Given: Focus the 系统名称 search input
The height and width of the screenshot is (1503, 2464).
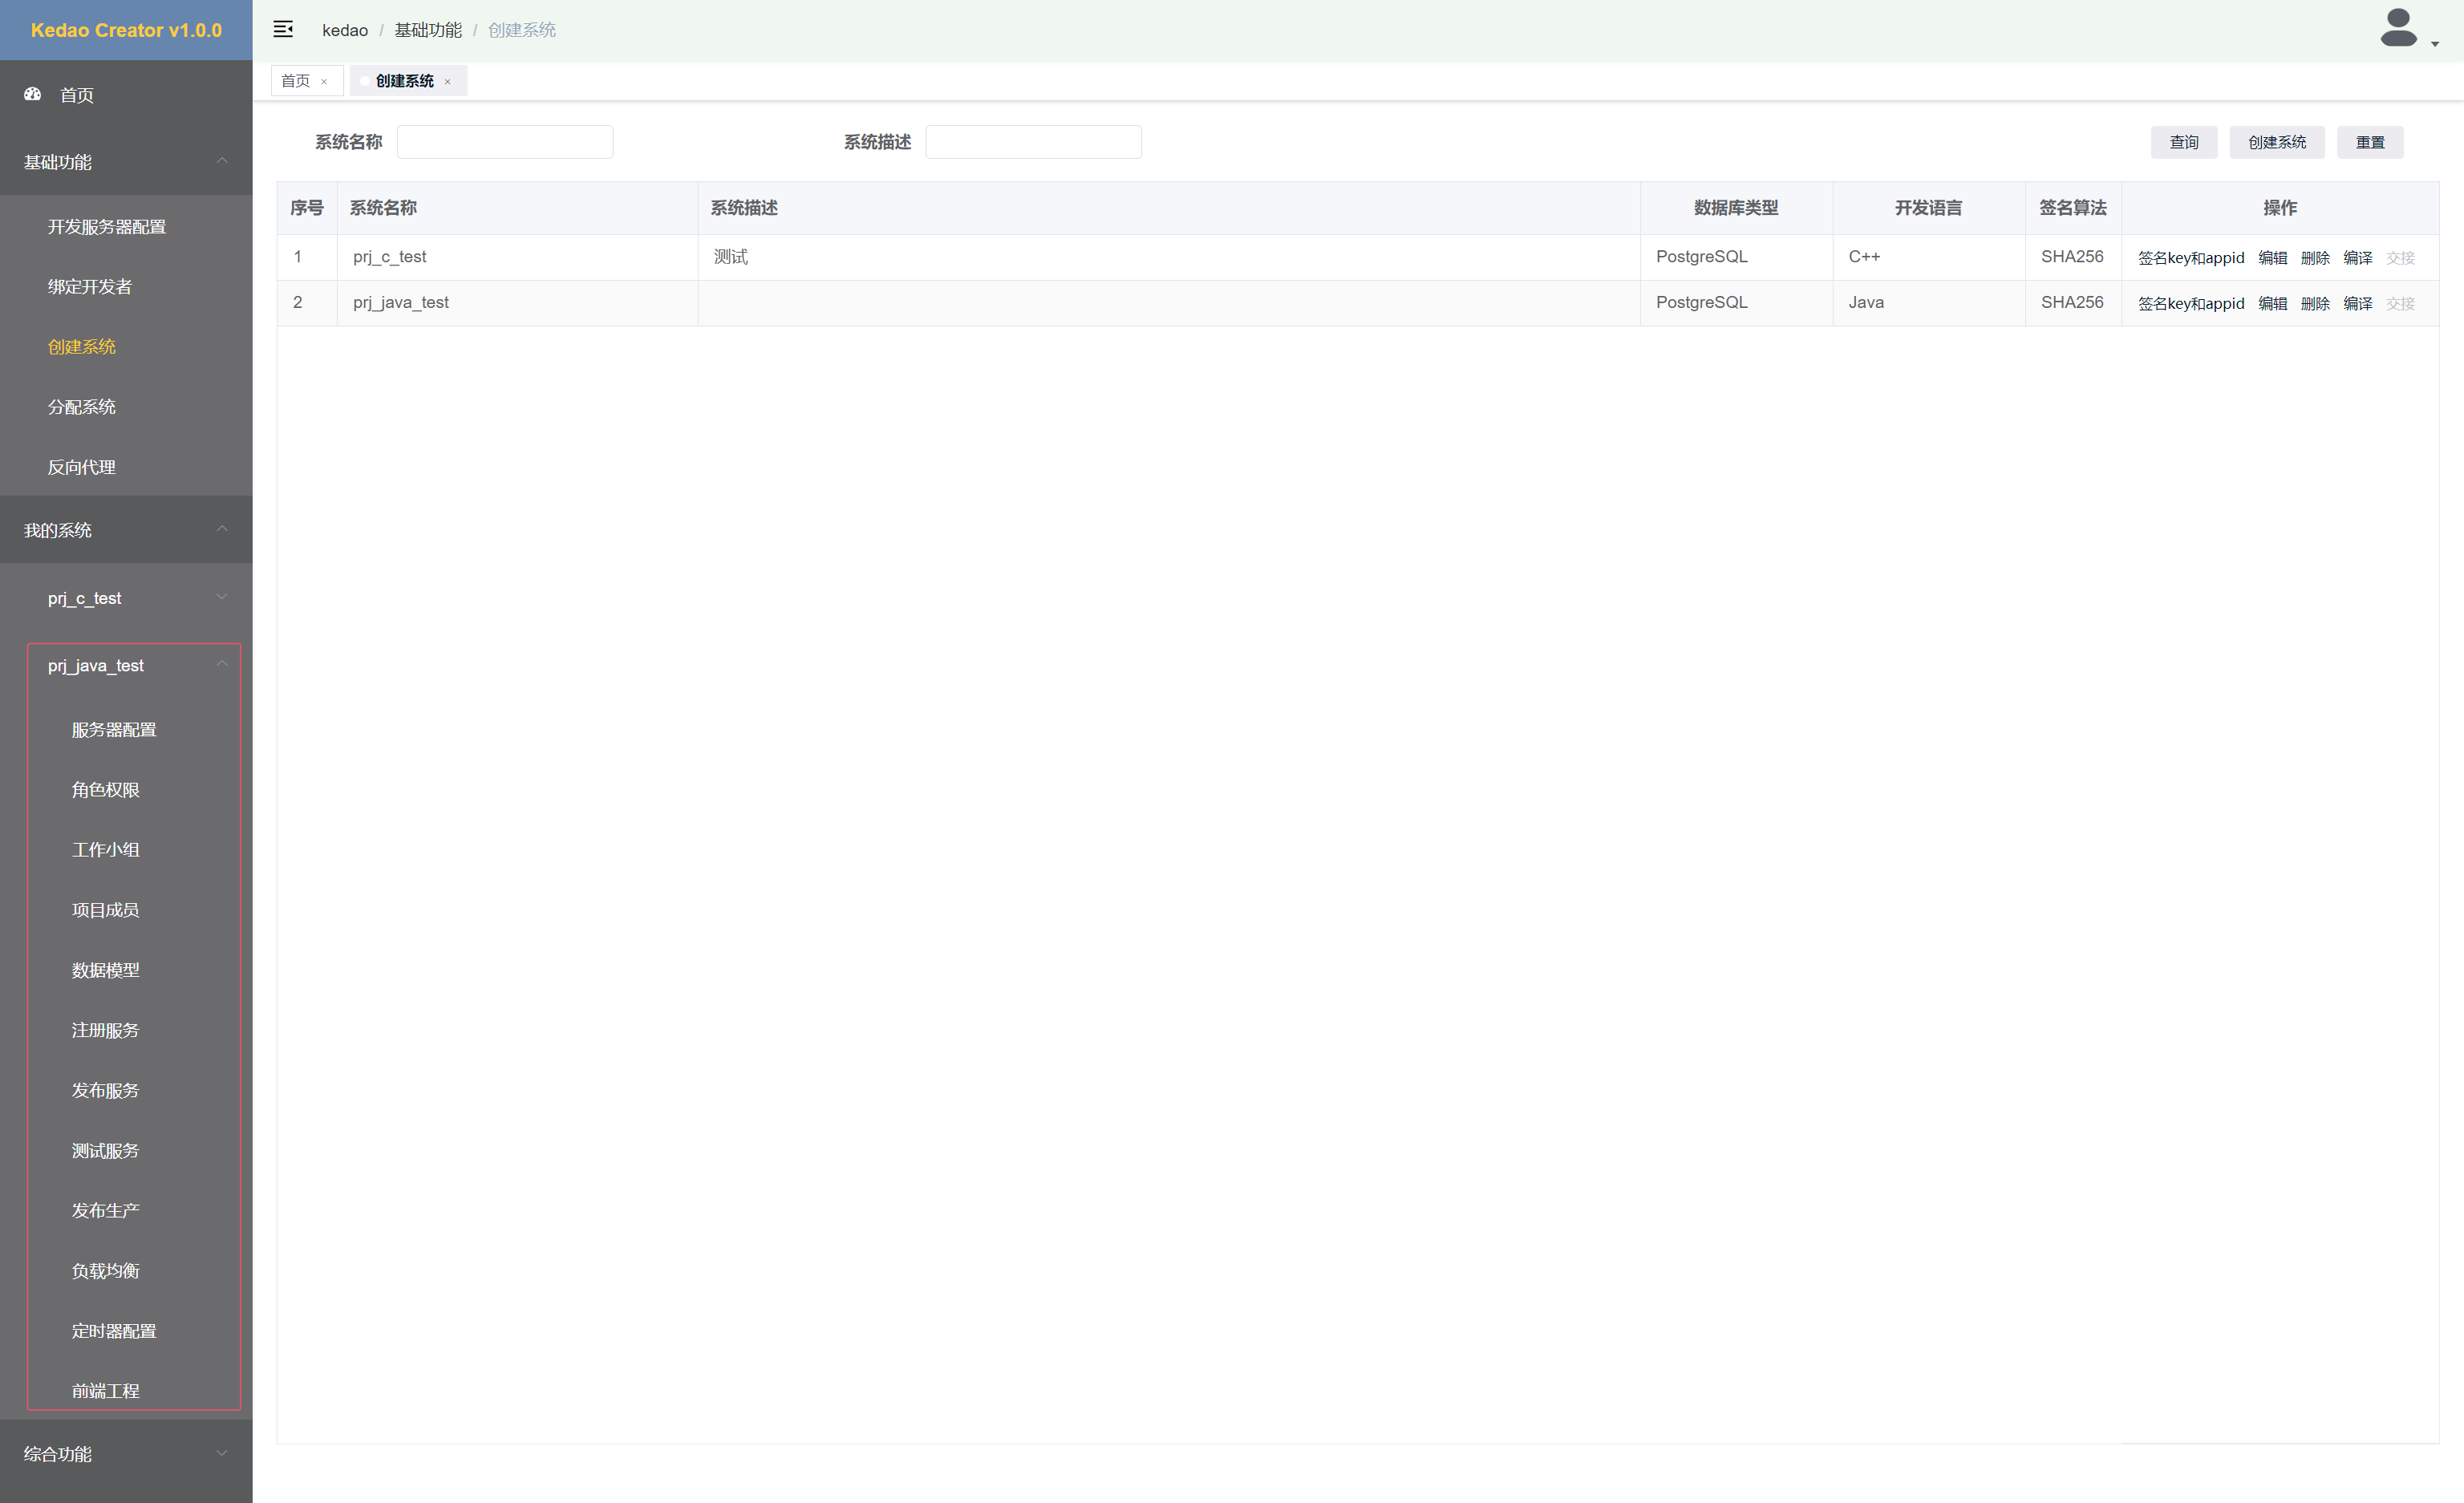Looking at the screenshot, I should tap(505, 142).
